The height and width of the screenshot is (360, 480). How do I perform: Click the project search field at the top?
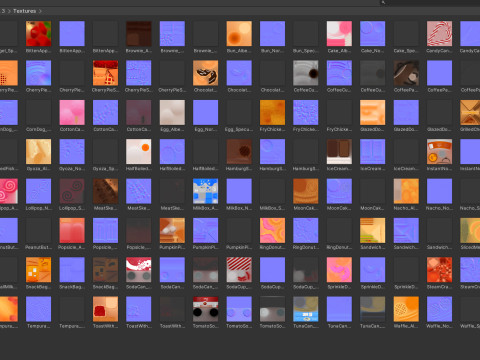point(430,3)
